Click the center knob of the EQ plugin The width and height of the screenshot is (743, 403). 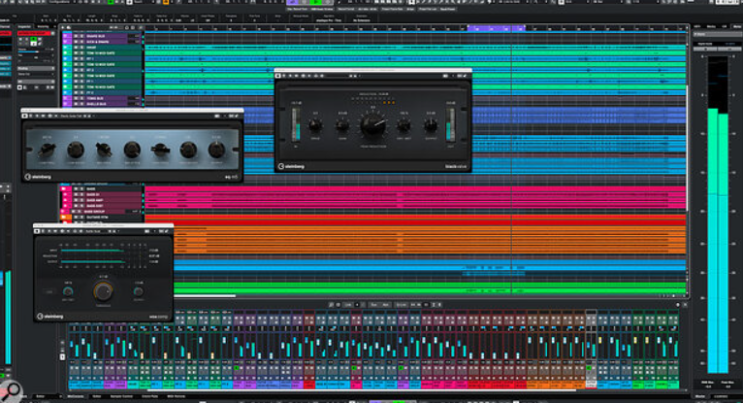pyautogui.click(x=132, y=150)
